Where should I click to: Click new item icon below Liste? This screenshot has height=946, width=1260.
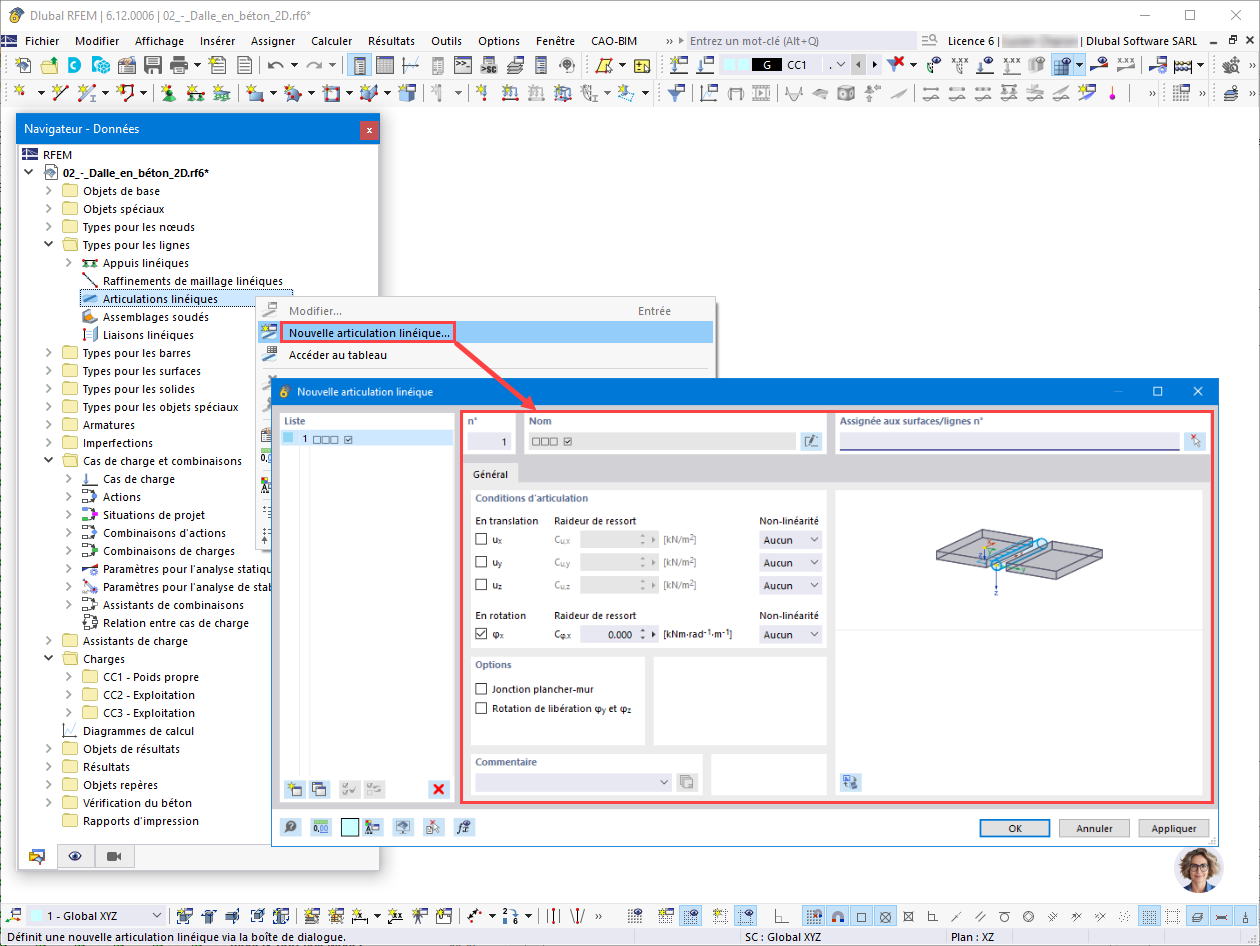click(294, 789)
